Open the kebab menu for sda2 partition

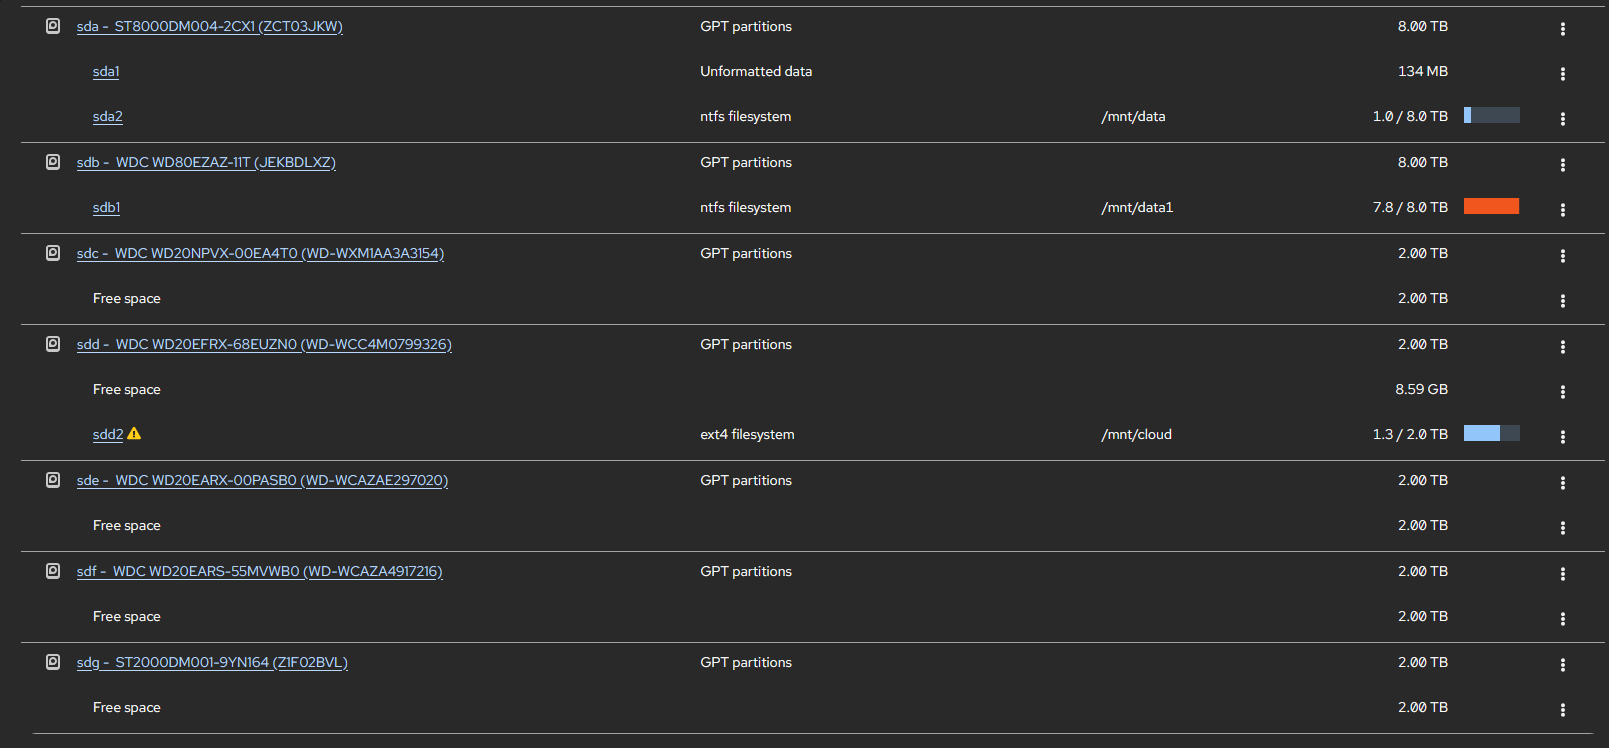click(1562, 118)
